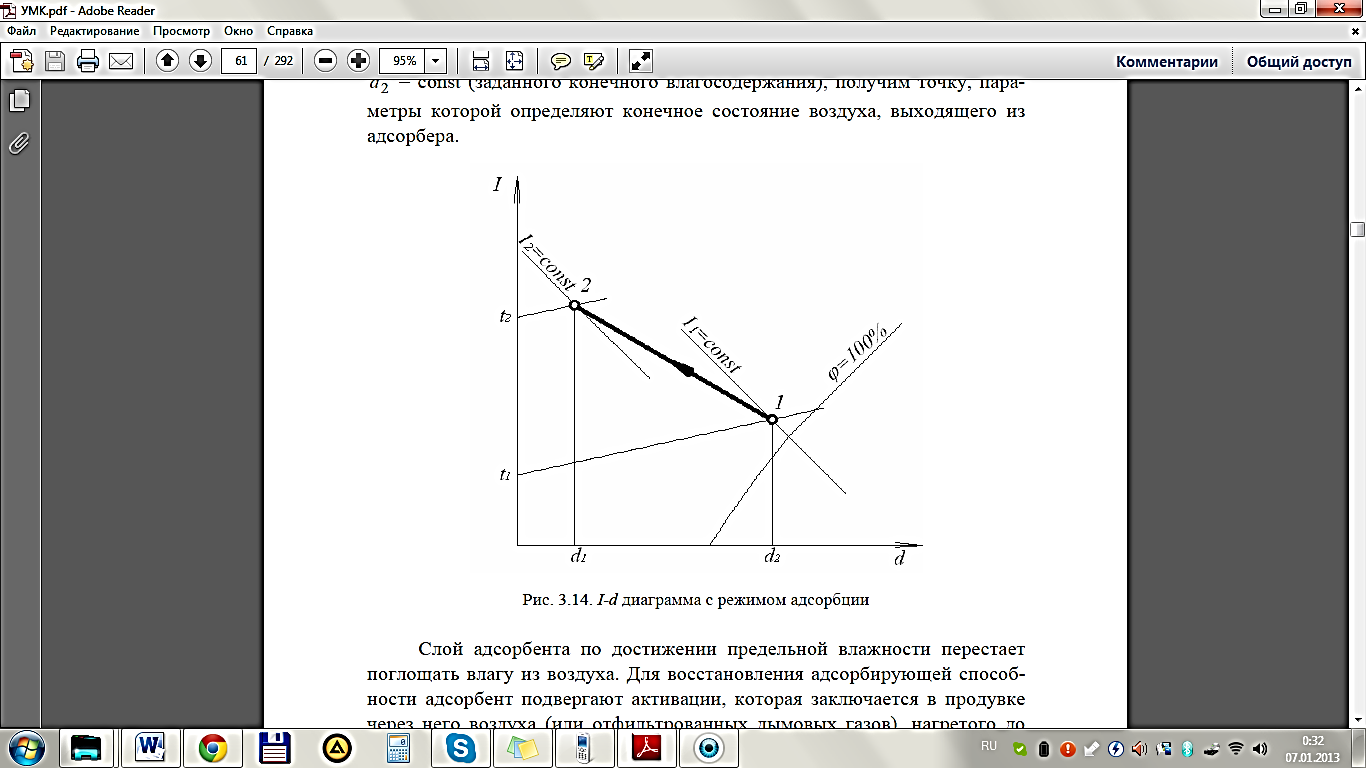Open the Просмотр menu
1366x768 pixels.
pos(181,31)
